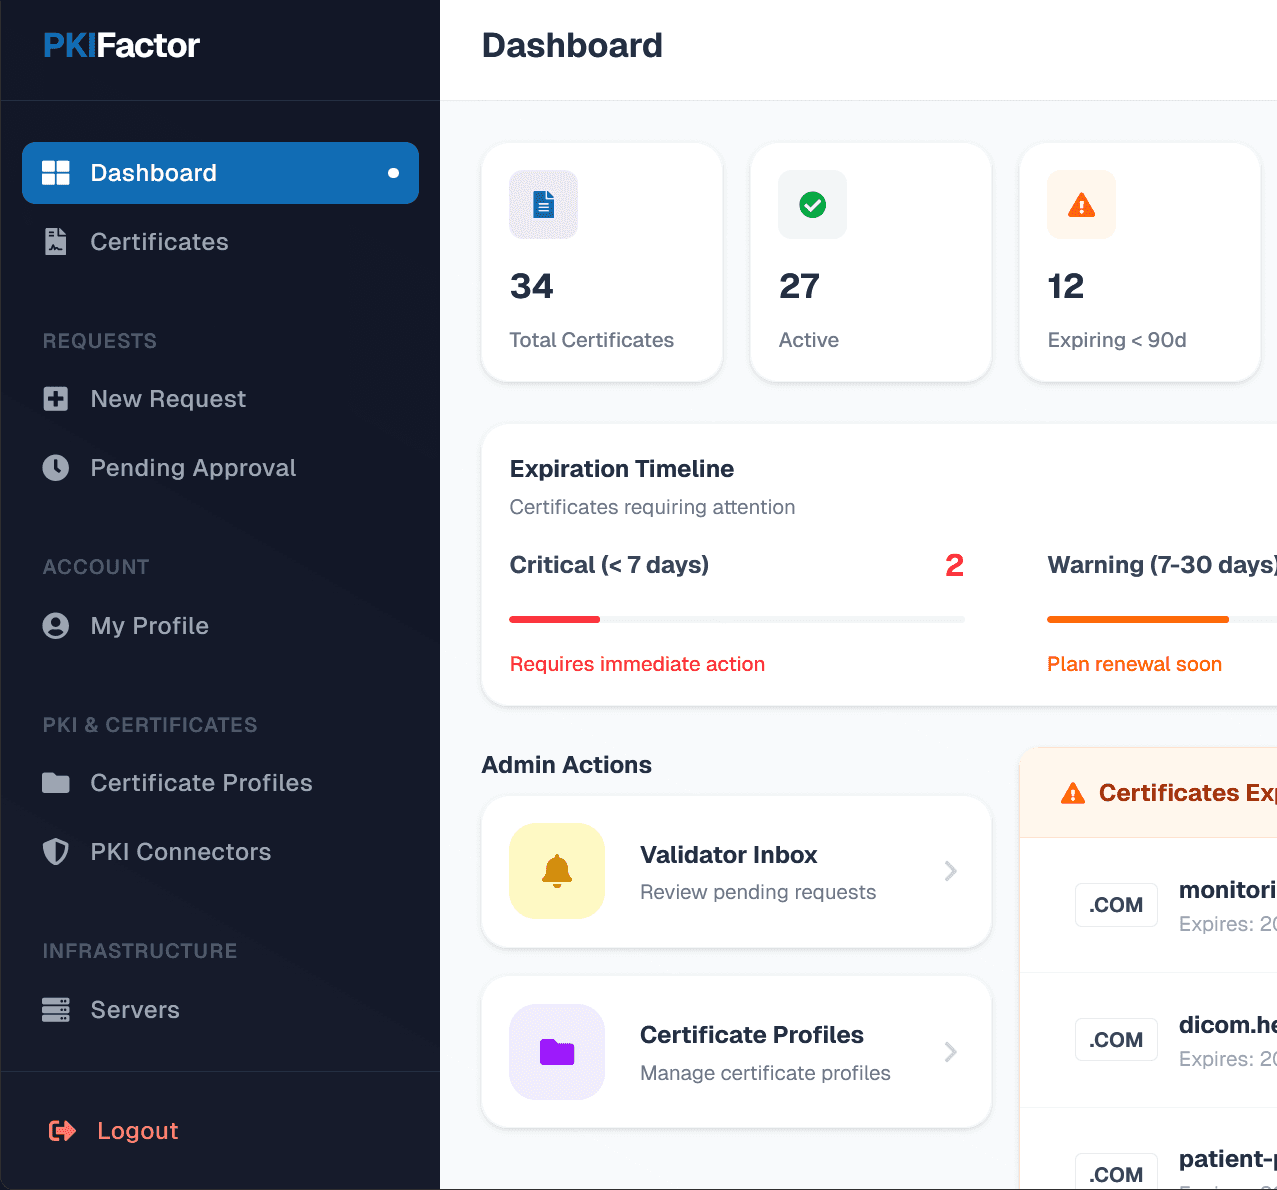The width and height of the screenshot is (1277, 1190).
Task: Click the Logout link
Action: pyautogui.click(x=137, y=1130)
